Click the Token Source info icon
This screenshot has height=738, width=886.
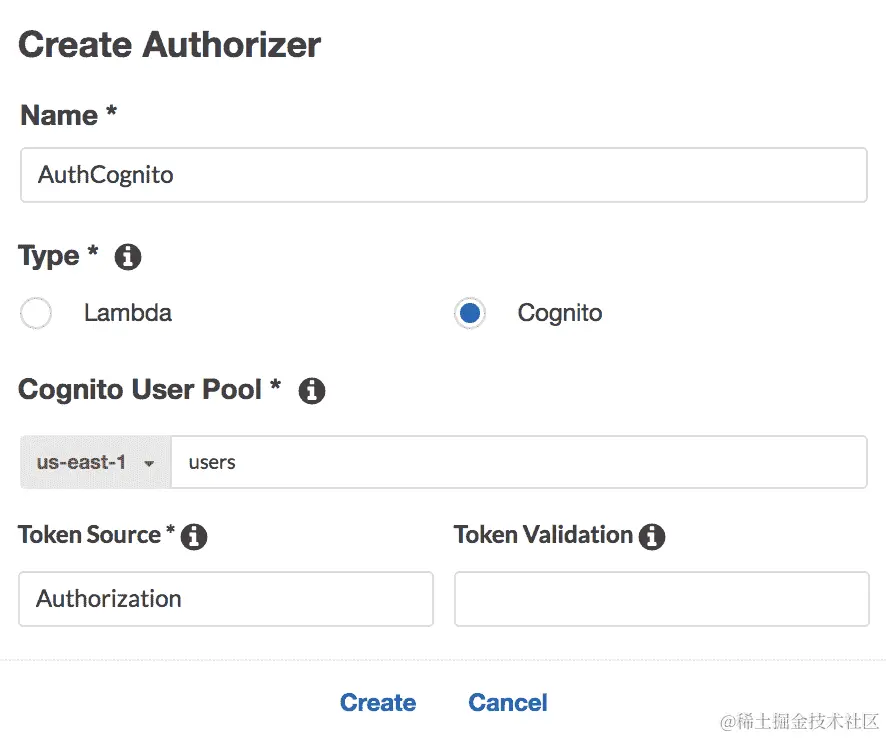(x=194, y=537)
